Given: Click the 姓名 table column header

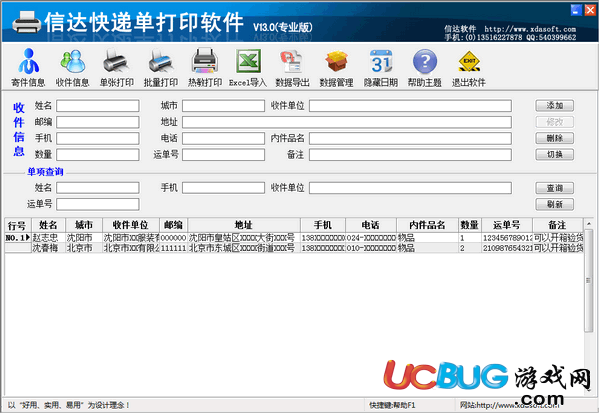Looking at the screenshot, I should point(48,225).
